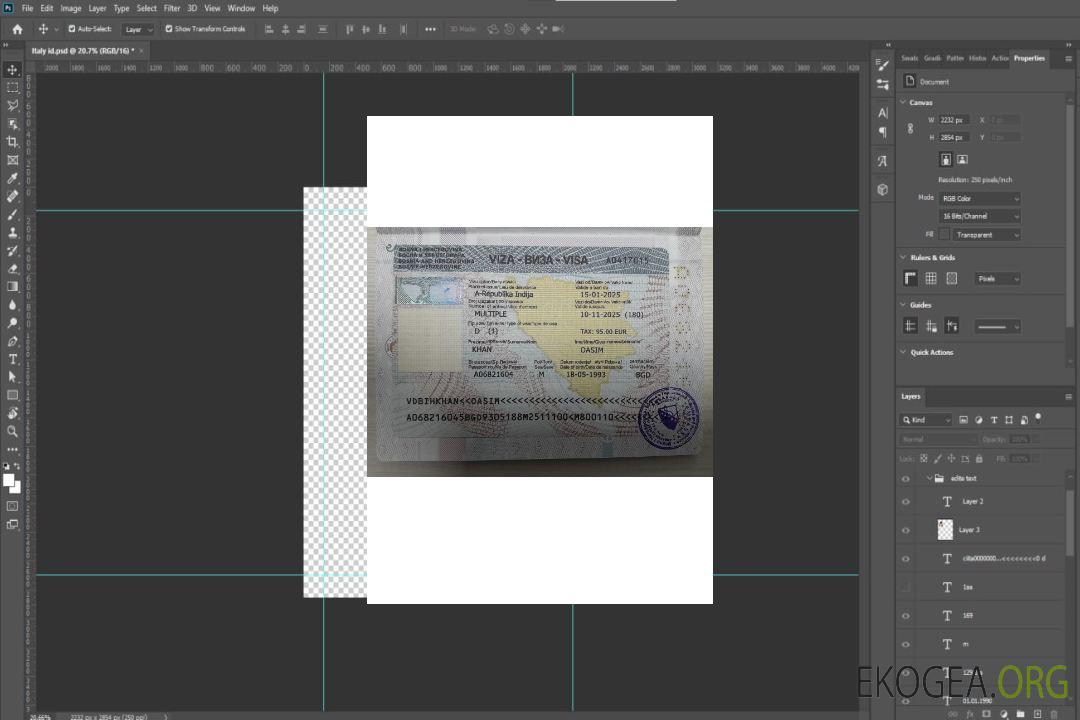Select portrait canvas orientation button
1080x720 pixels.
pos(946,160)
